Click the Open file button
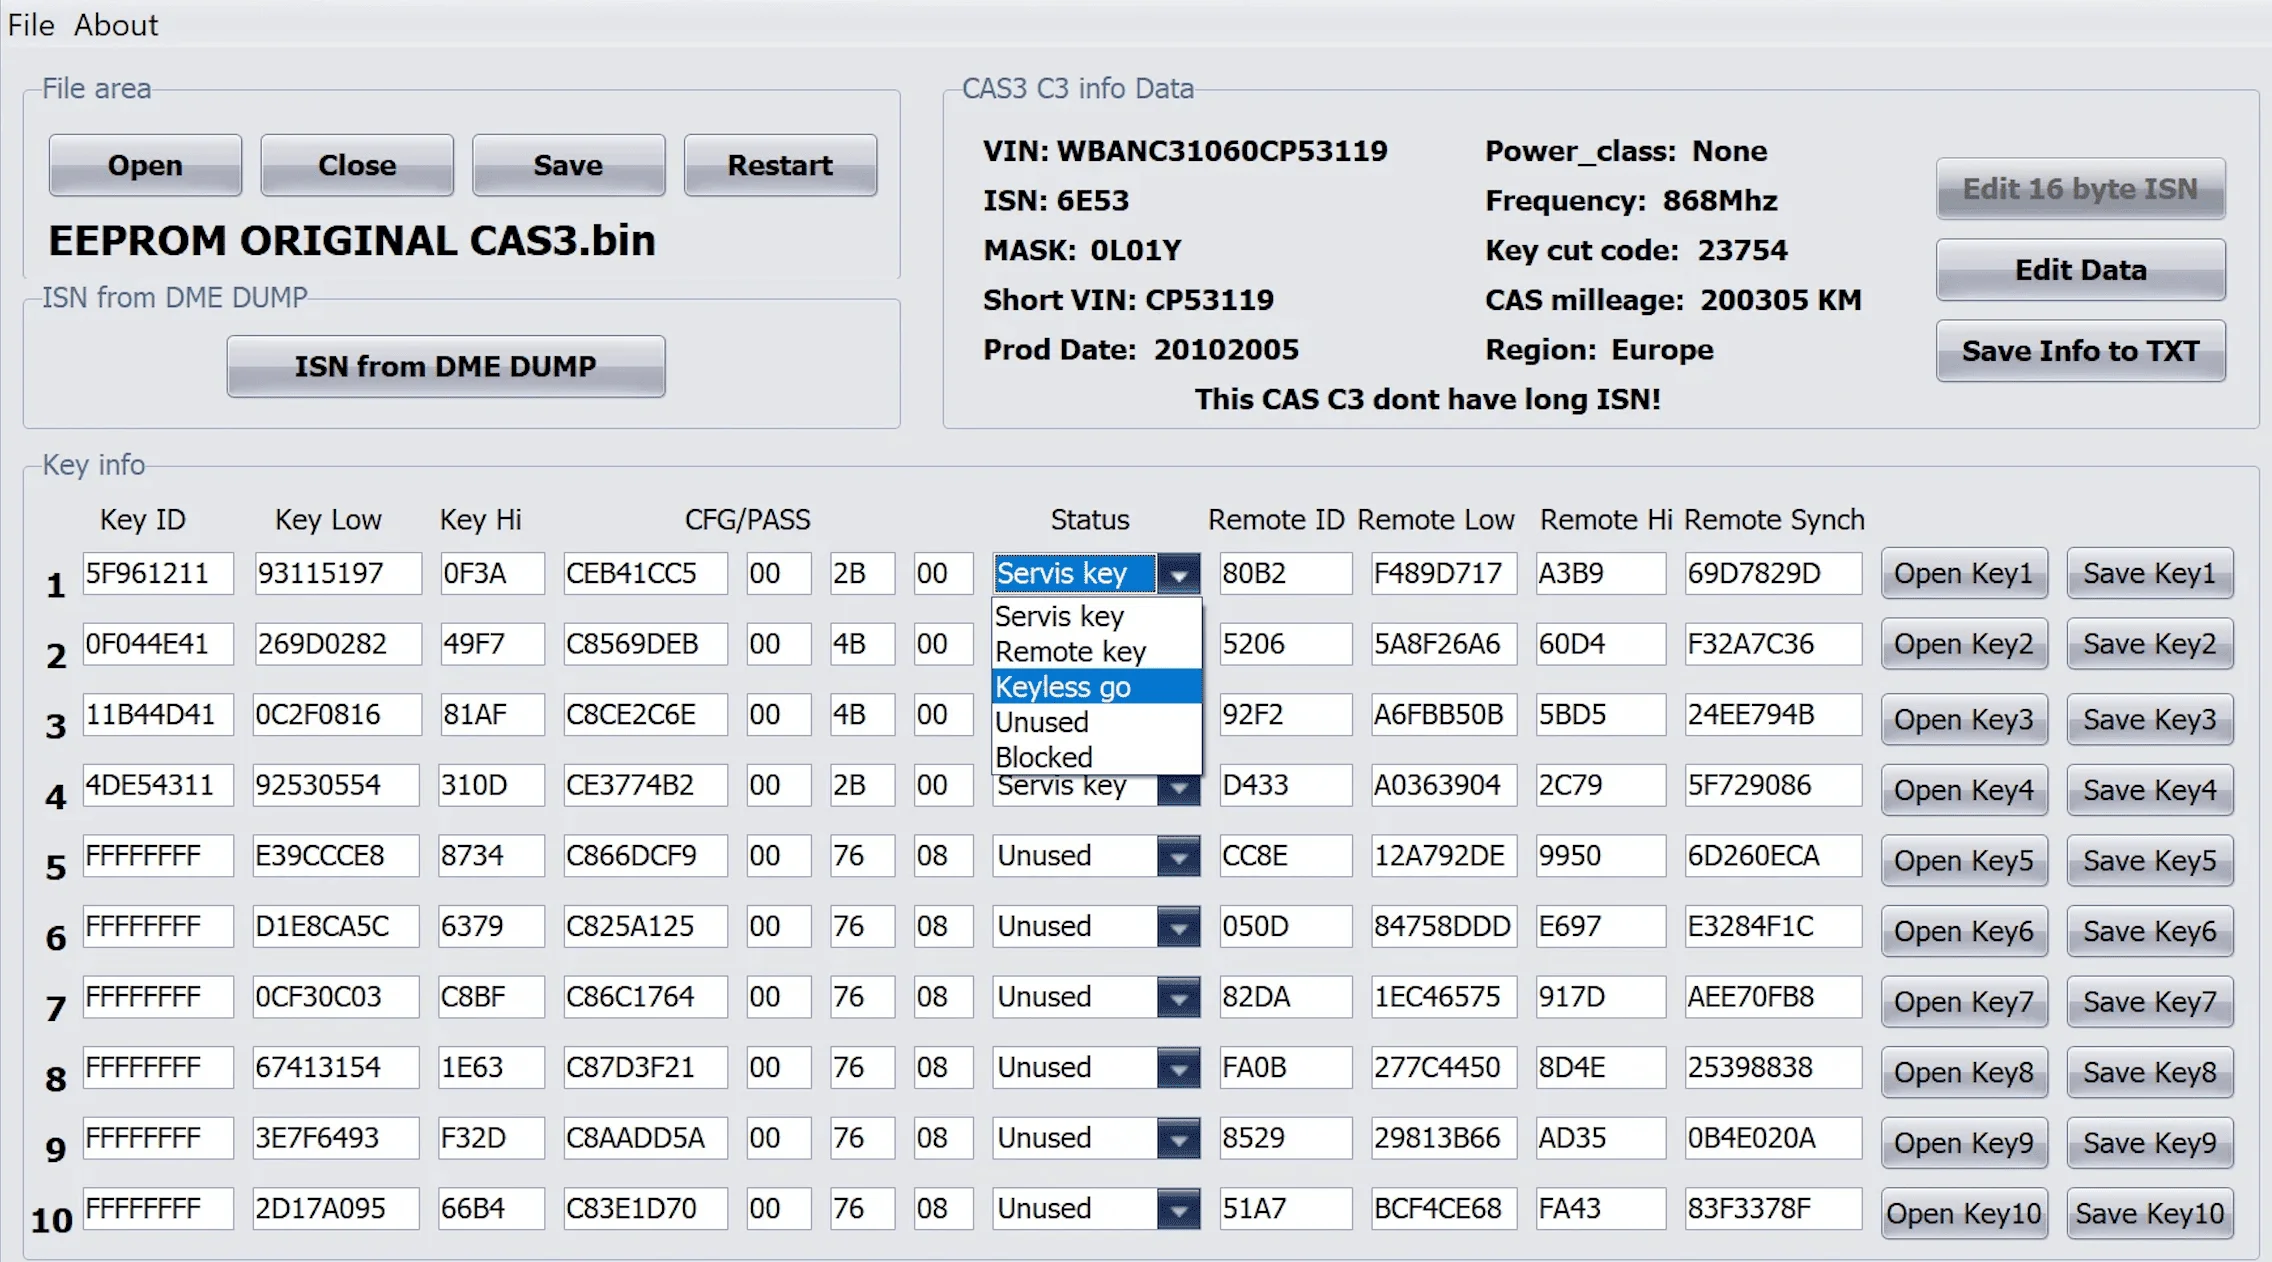 (145, 165)
